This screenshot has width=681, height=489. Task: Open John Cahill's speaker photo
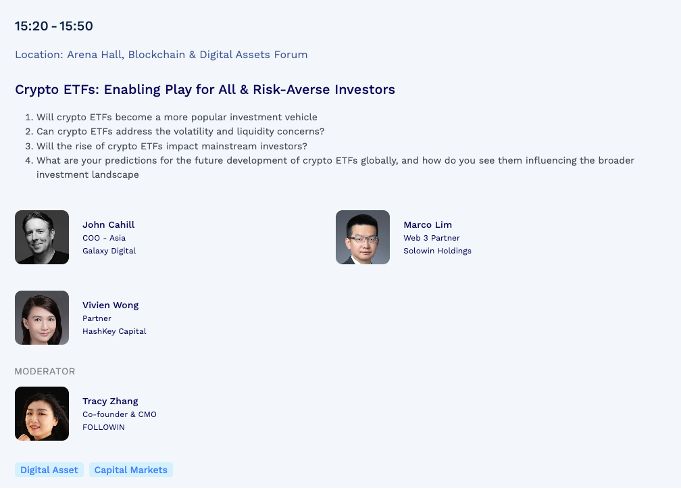42,237
